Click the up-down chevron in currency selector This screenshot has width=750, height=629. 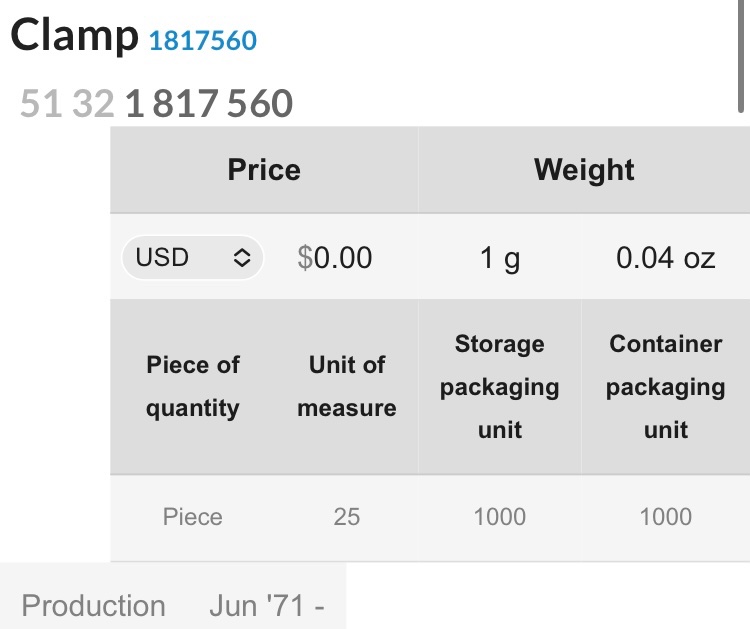(x=242, y=257)
